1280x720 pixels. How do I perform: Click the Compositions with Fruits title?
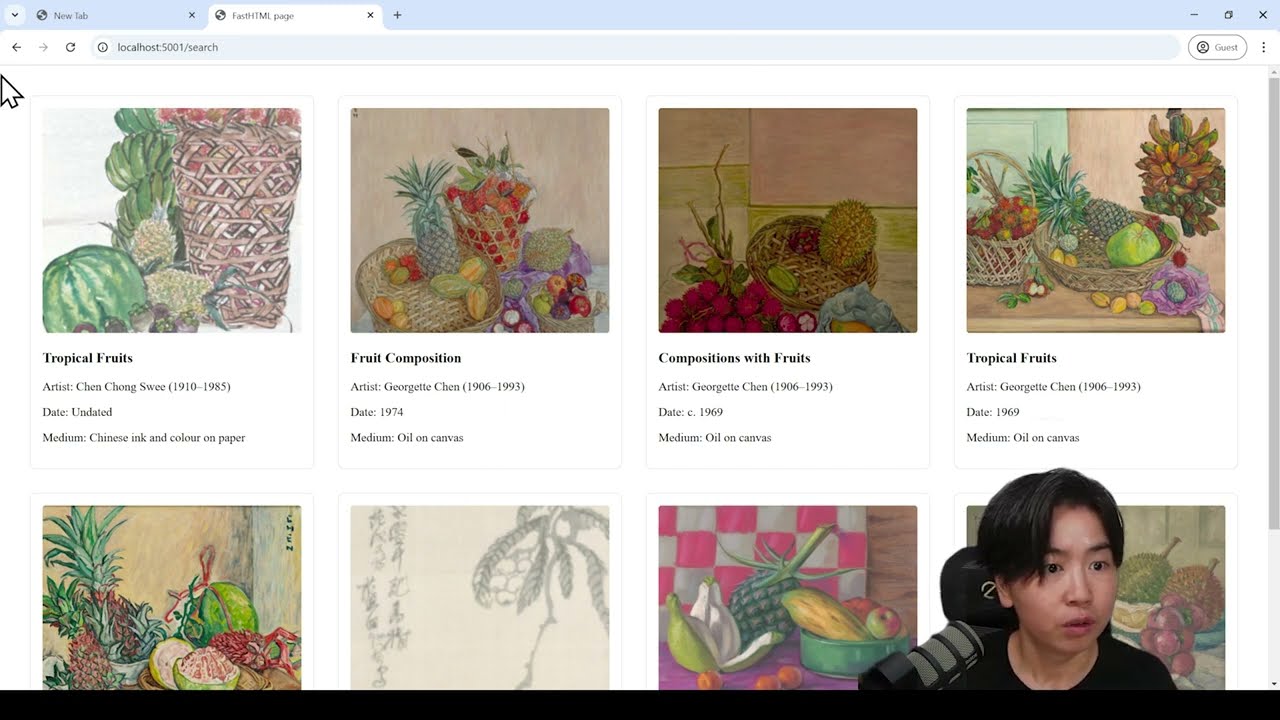point(734,358)
